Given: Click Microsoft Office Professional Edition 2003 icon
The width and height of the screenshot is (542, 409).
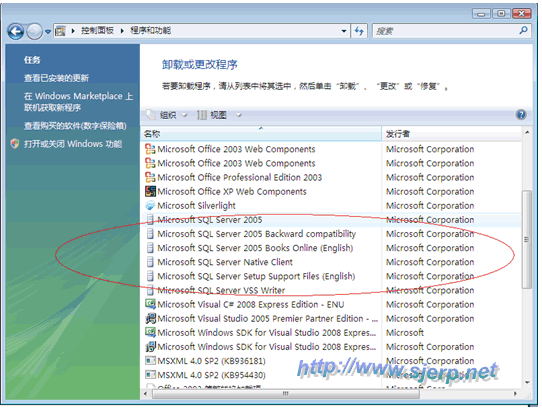Looking at the screenshot, I should click(150, 177).
